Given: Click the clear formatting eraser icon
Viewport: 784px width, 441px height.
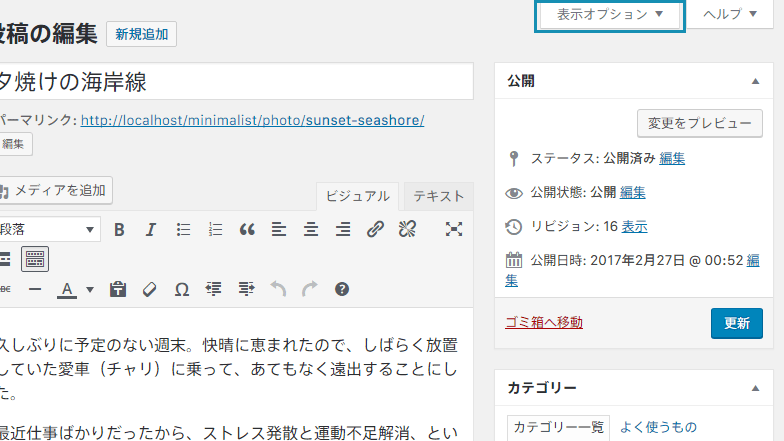Looking at the screenshot, I should click(x=150, y=289).
